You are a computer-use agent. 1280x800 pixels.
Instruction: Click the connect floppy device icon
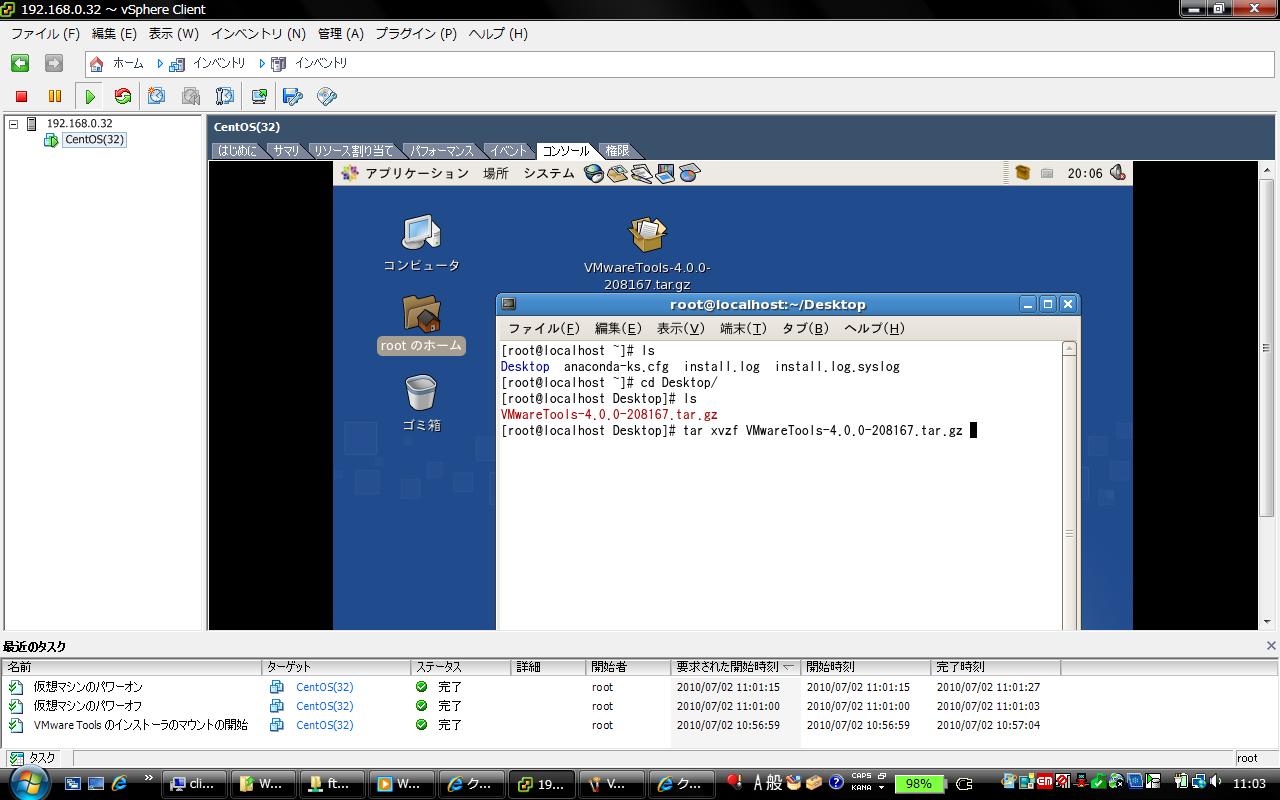click(x=293, y=96)
